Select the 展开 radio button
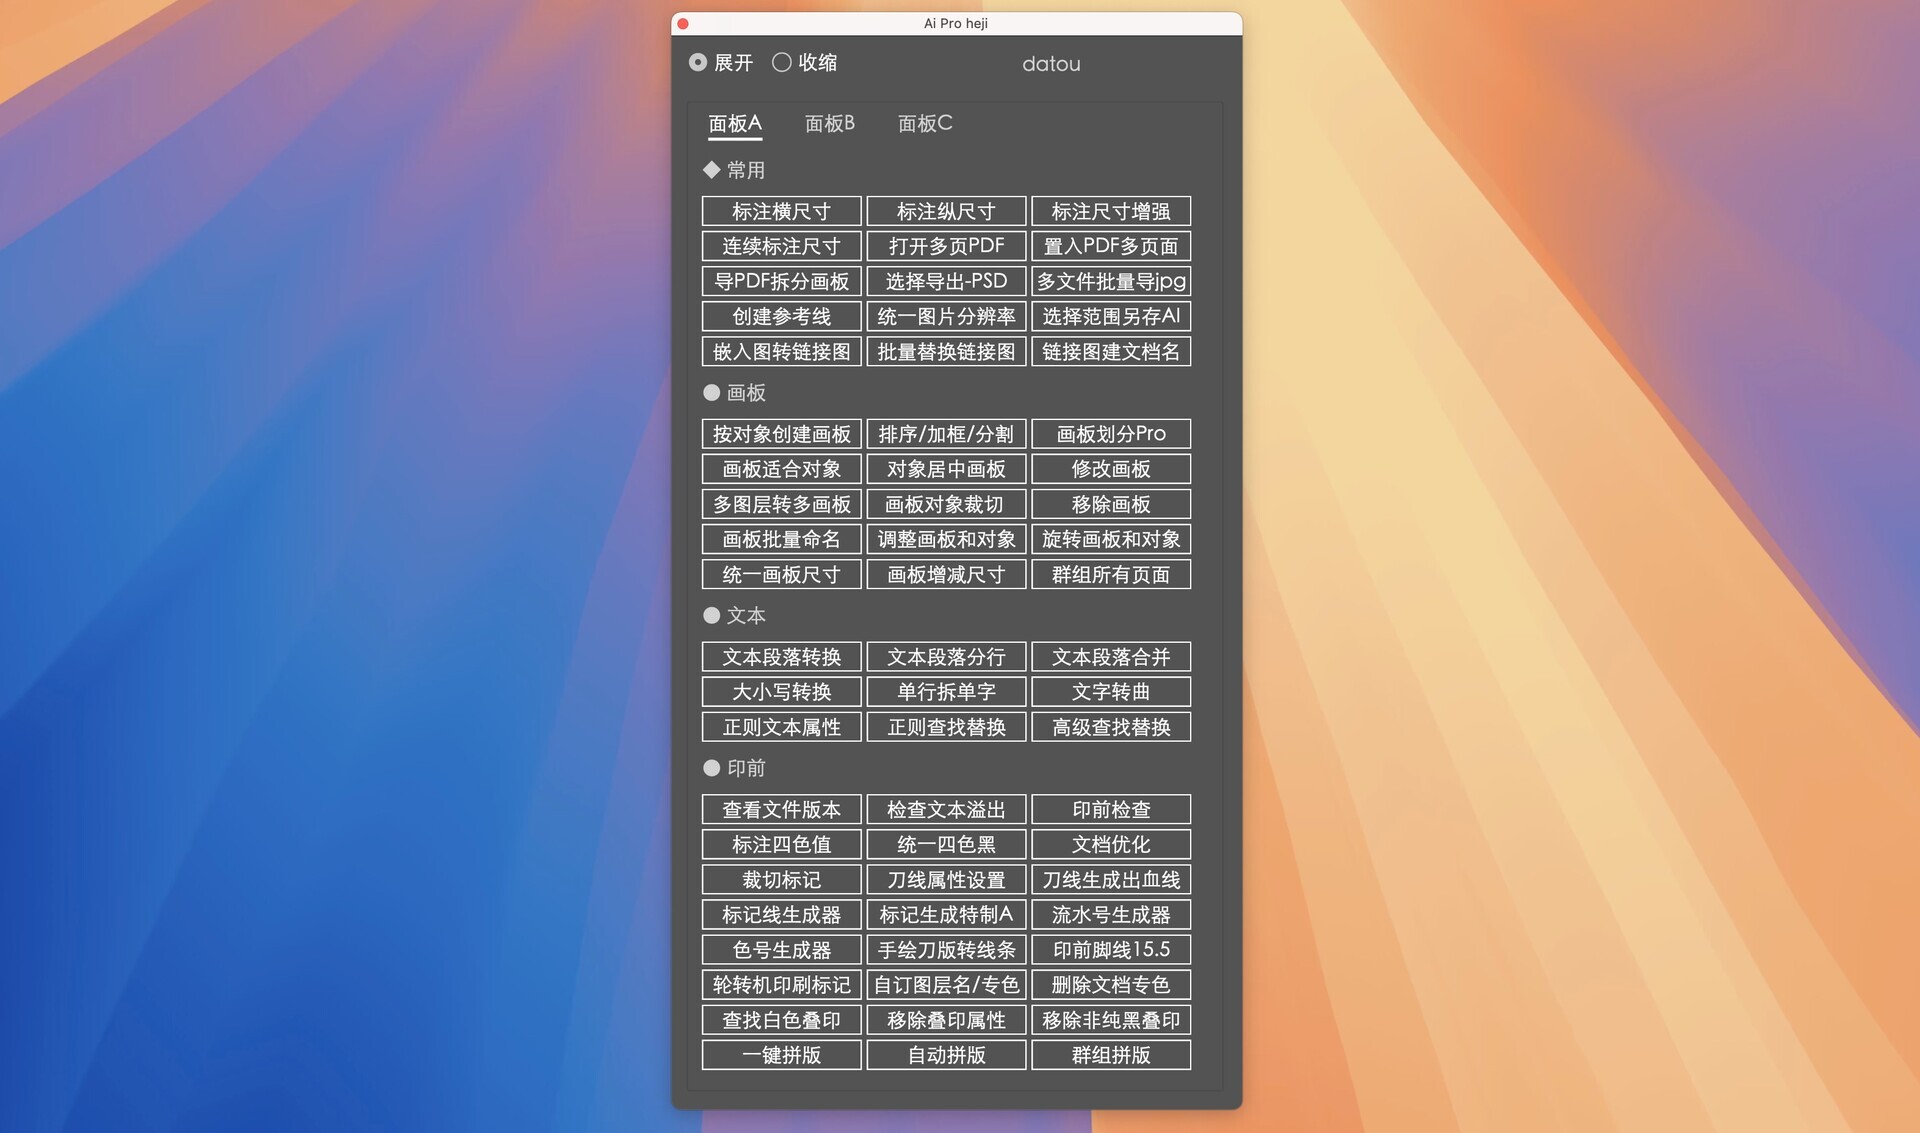This screenshot has height=1133, width=1920. click(x=698, y=62)
